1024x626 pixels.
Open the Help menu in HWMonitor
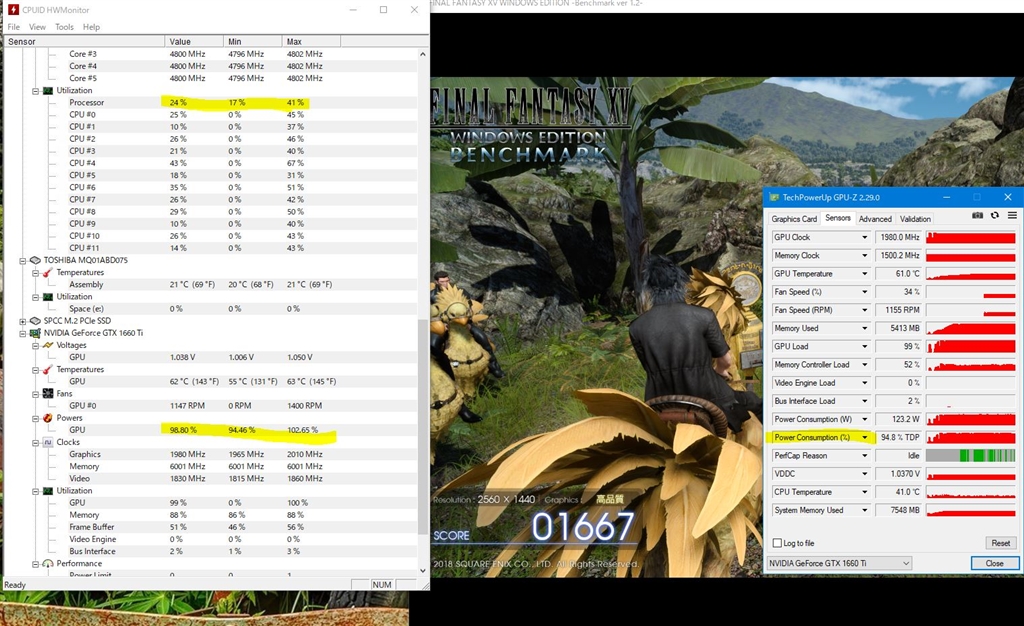[91, 27]
